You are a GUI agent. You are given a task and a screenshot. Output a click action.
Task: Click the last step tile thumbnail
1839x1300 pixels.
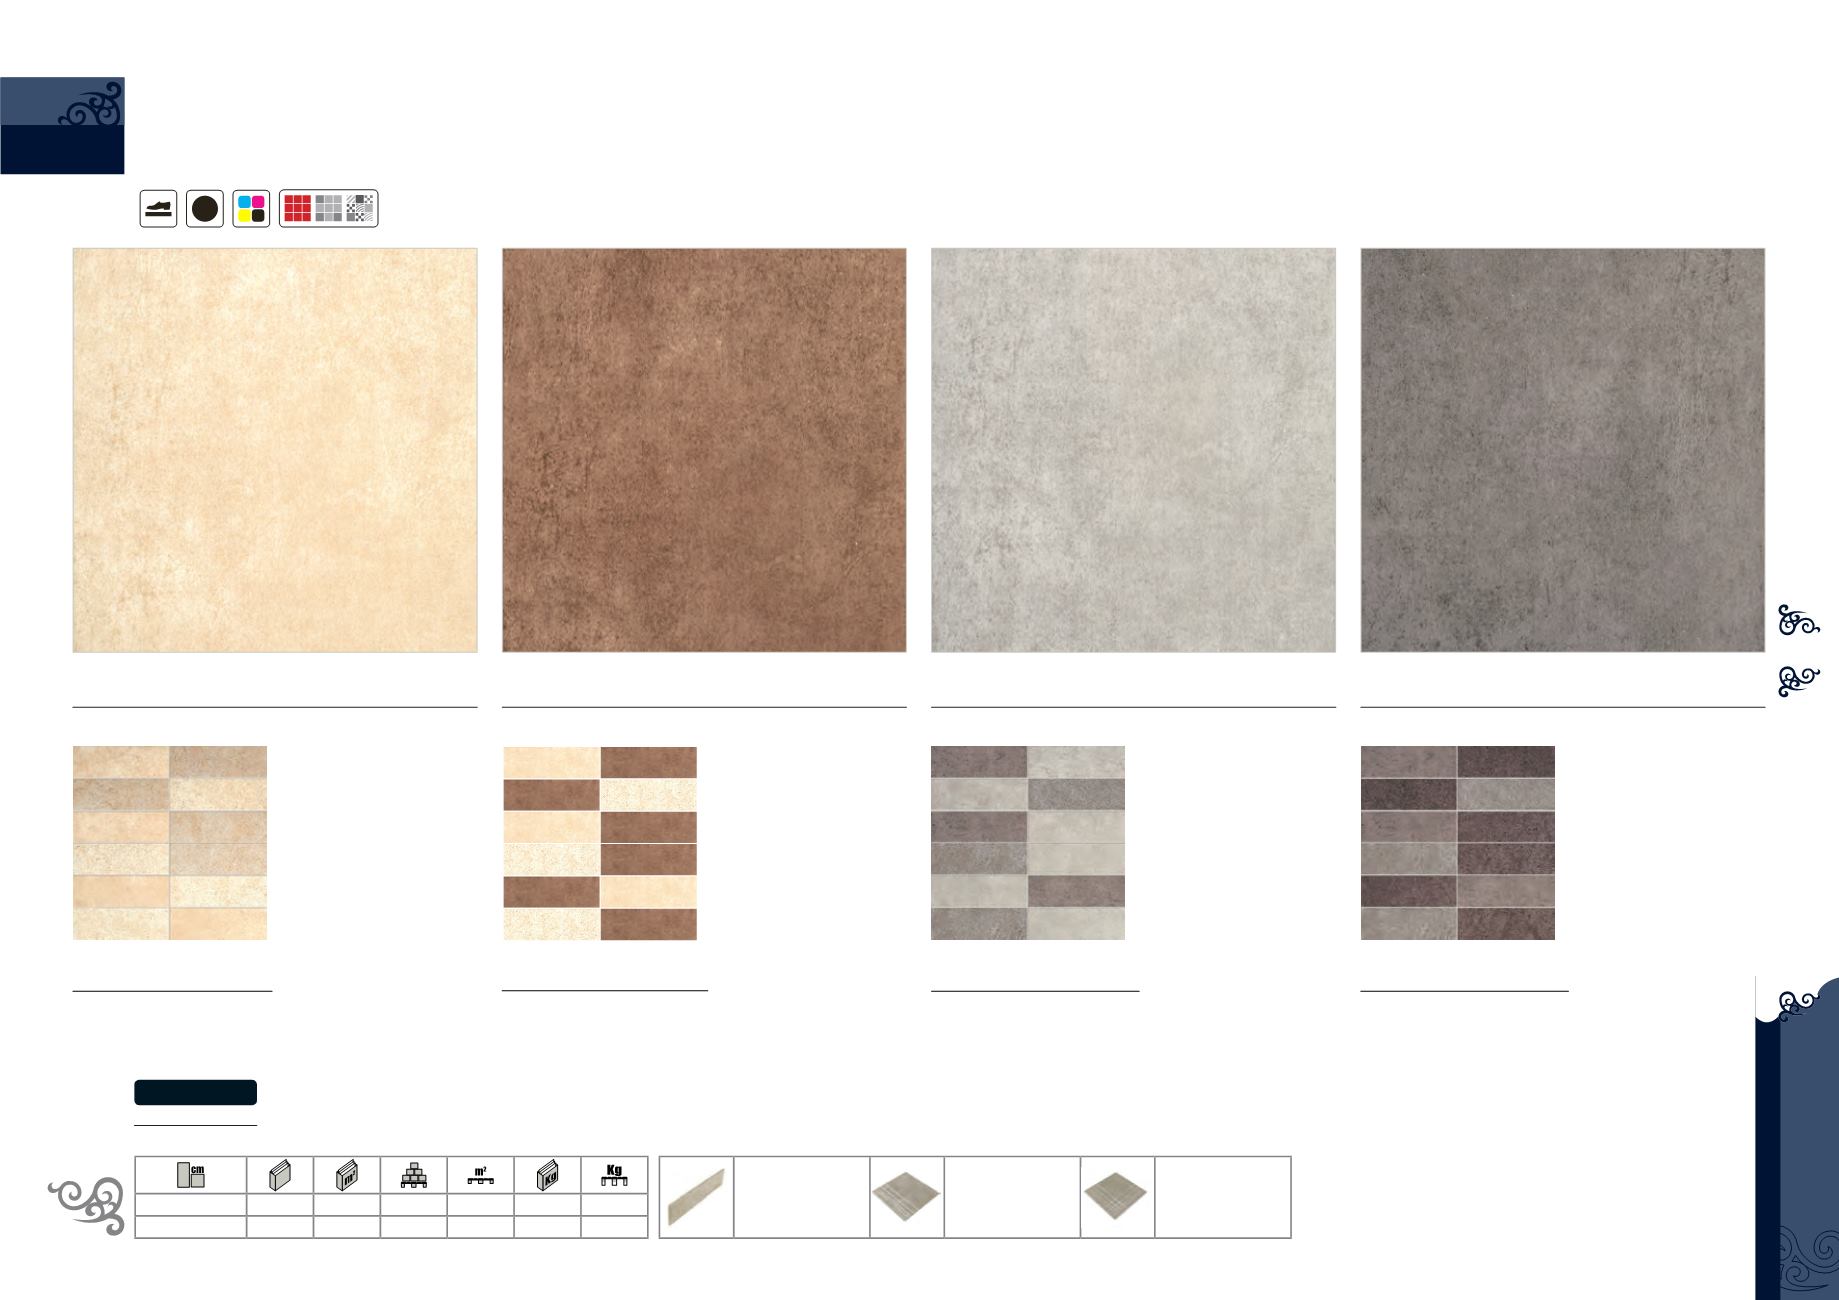pyautogui.click(x=1117, y=1197)
